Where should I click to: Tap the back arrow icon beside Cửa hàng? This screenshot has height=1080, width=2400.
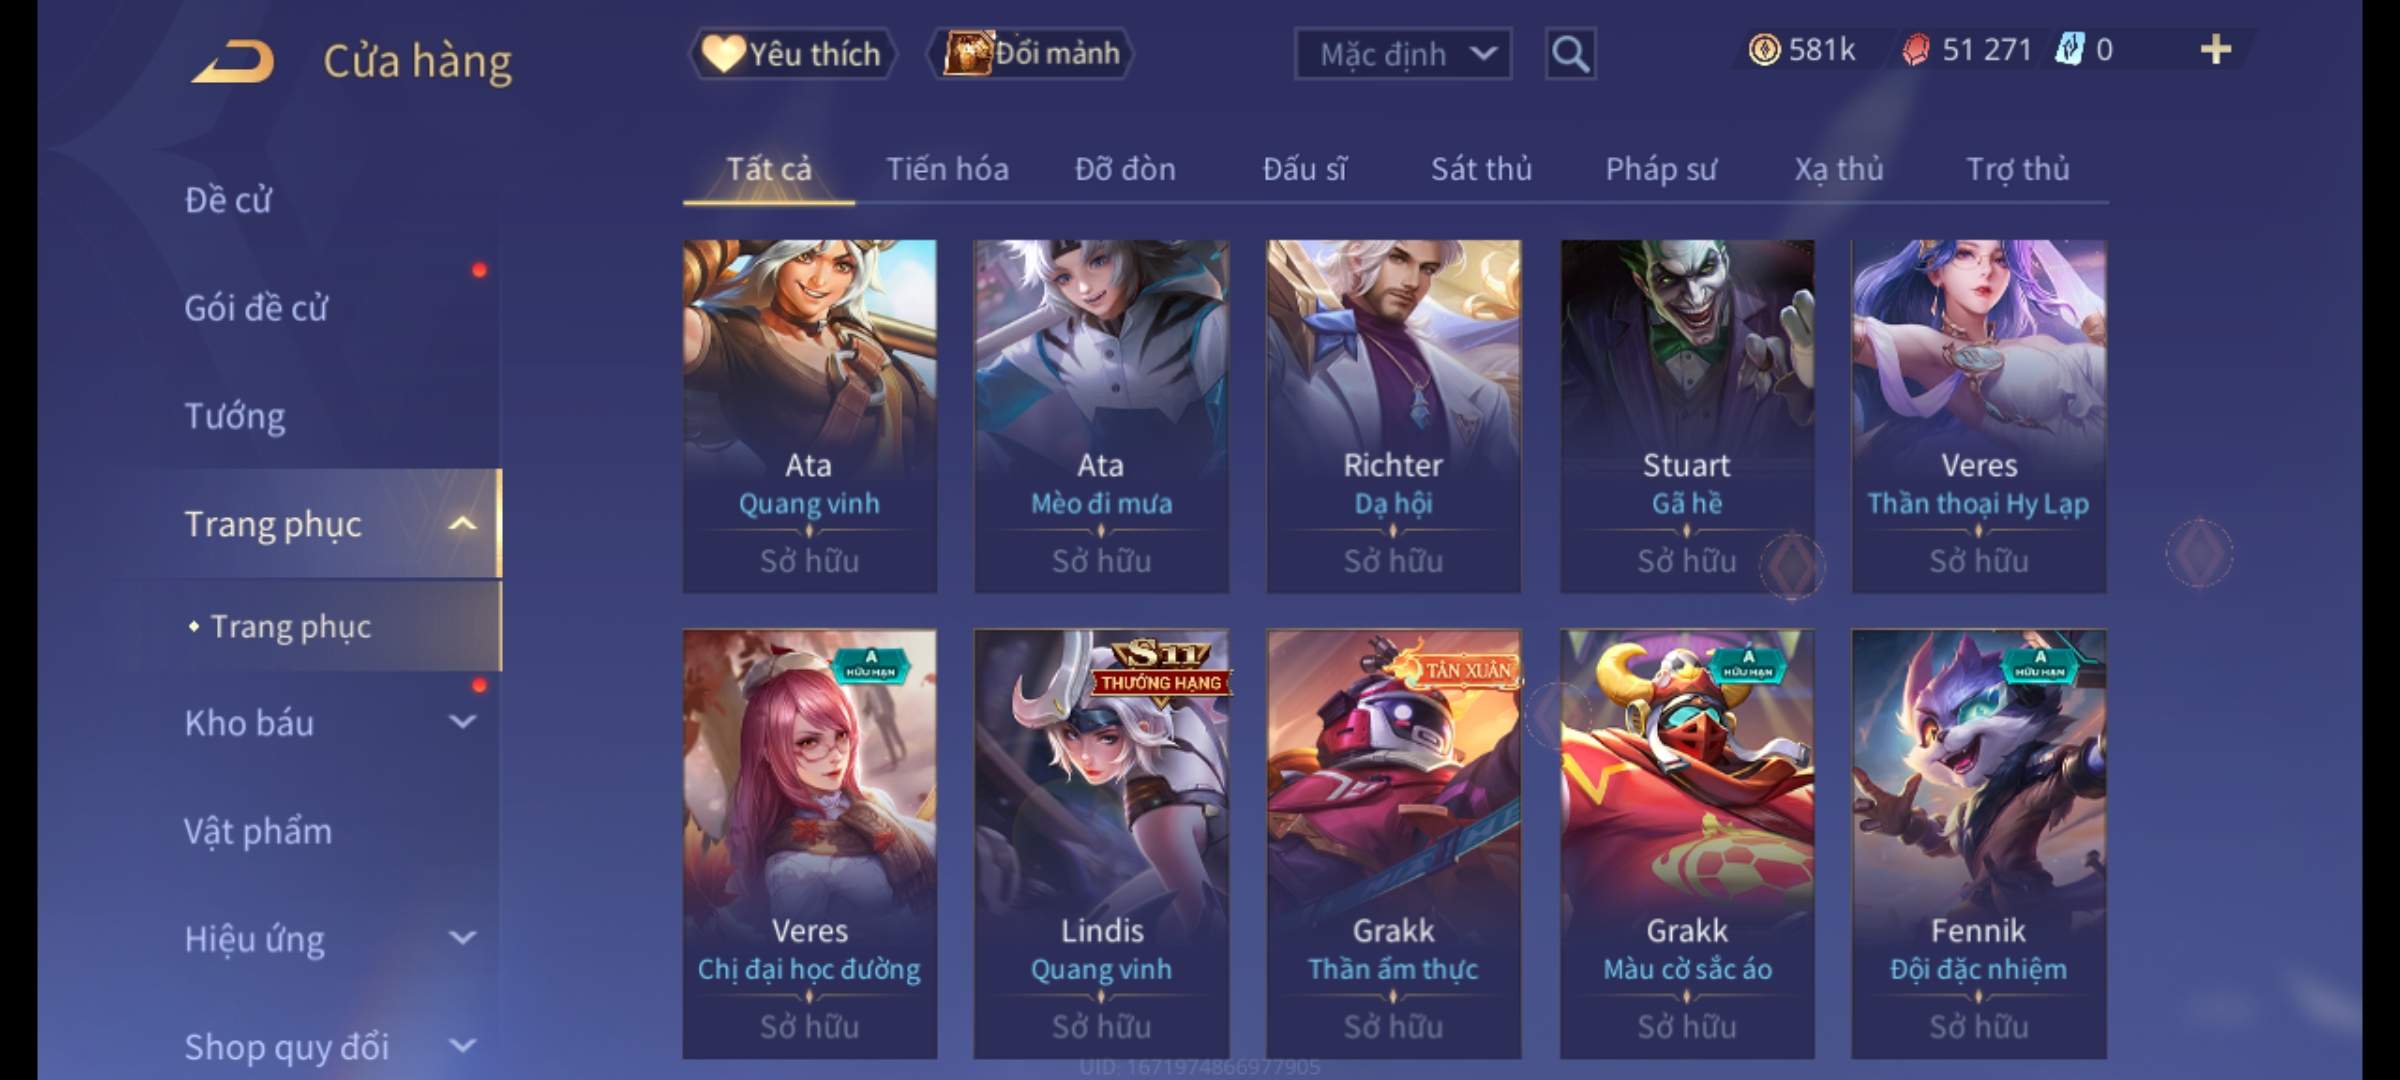[x=233, y=62]
